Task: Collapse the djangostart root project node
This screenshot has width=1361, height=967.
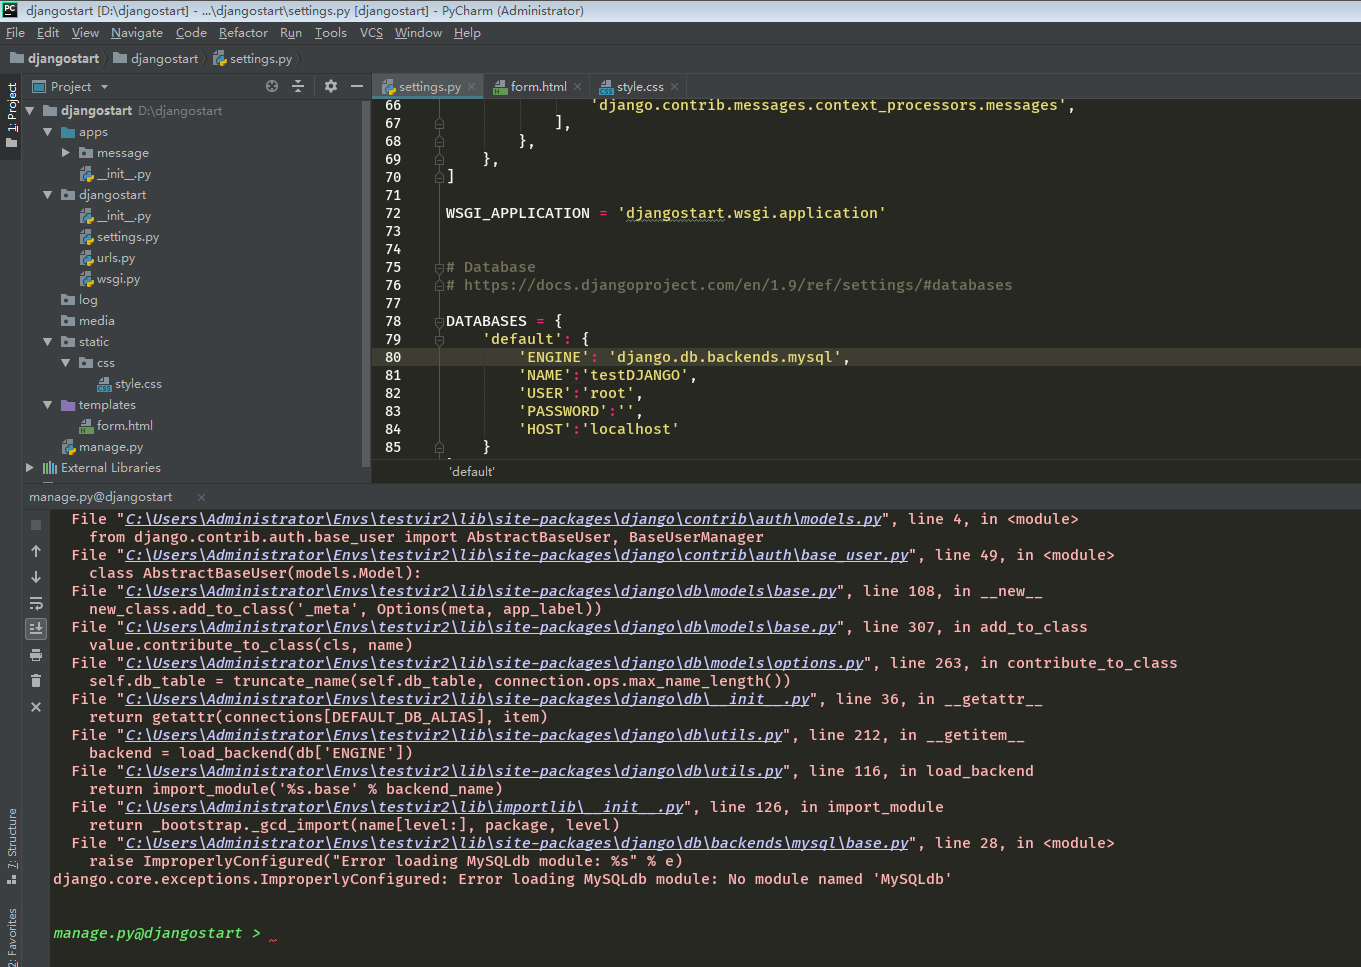Action: click(30, 111)
